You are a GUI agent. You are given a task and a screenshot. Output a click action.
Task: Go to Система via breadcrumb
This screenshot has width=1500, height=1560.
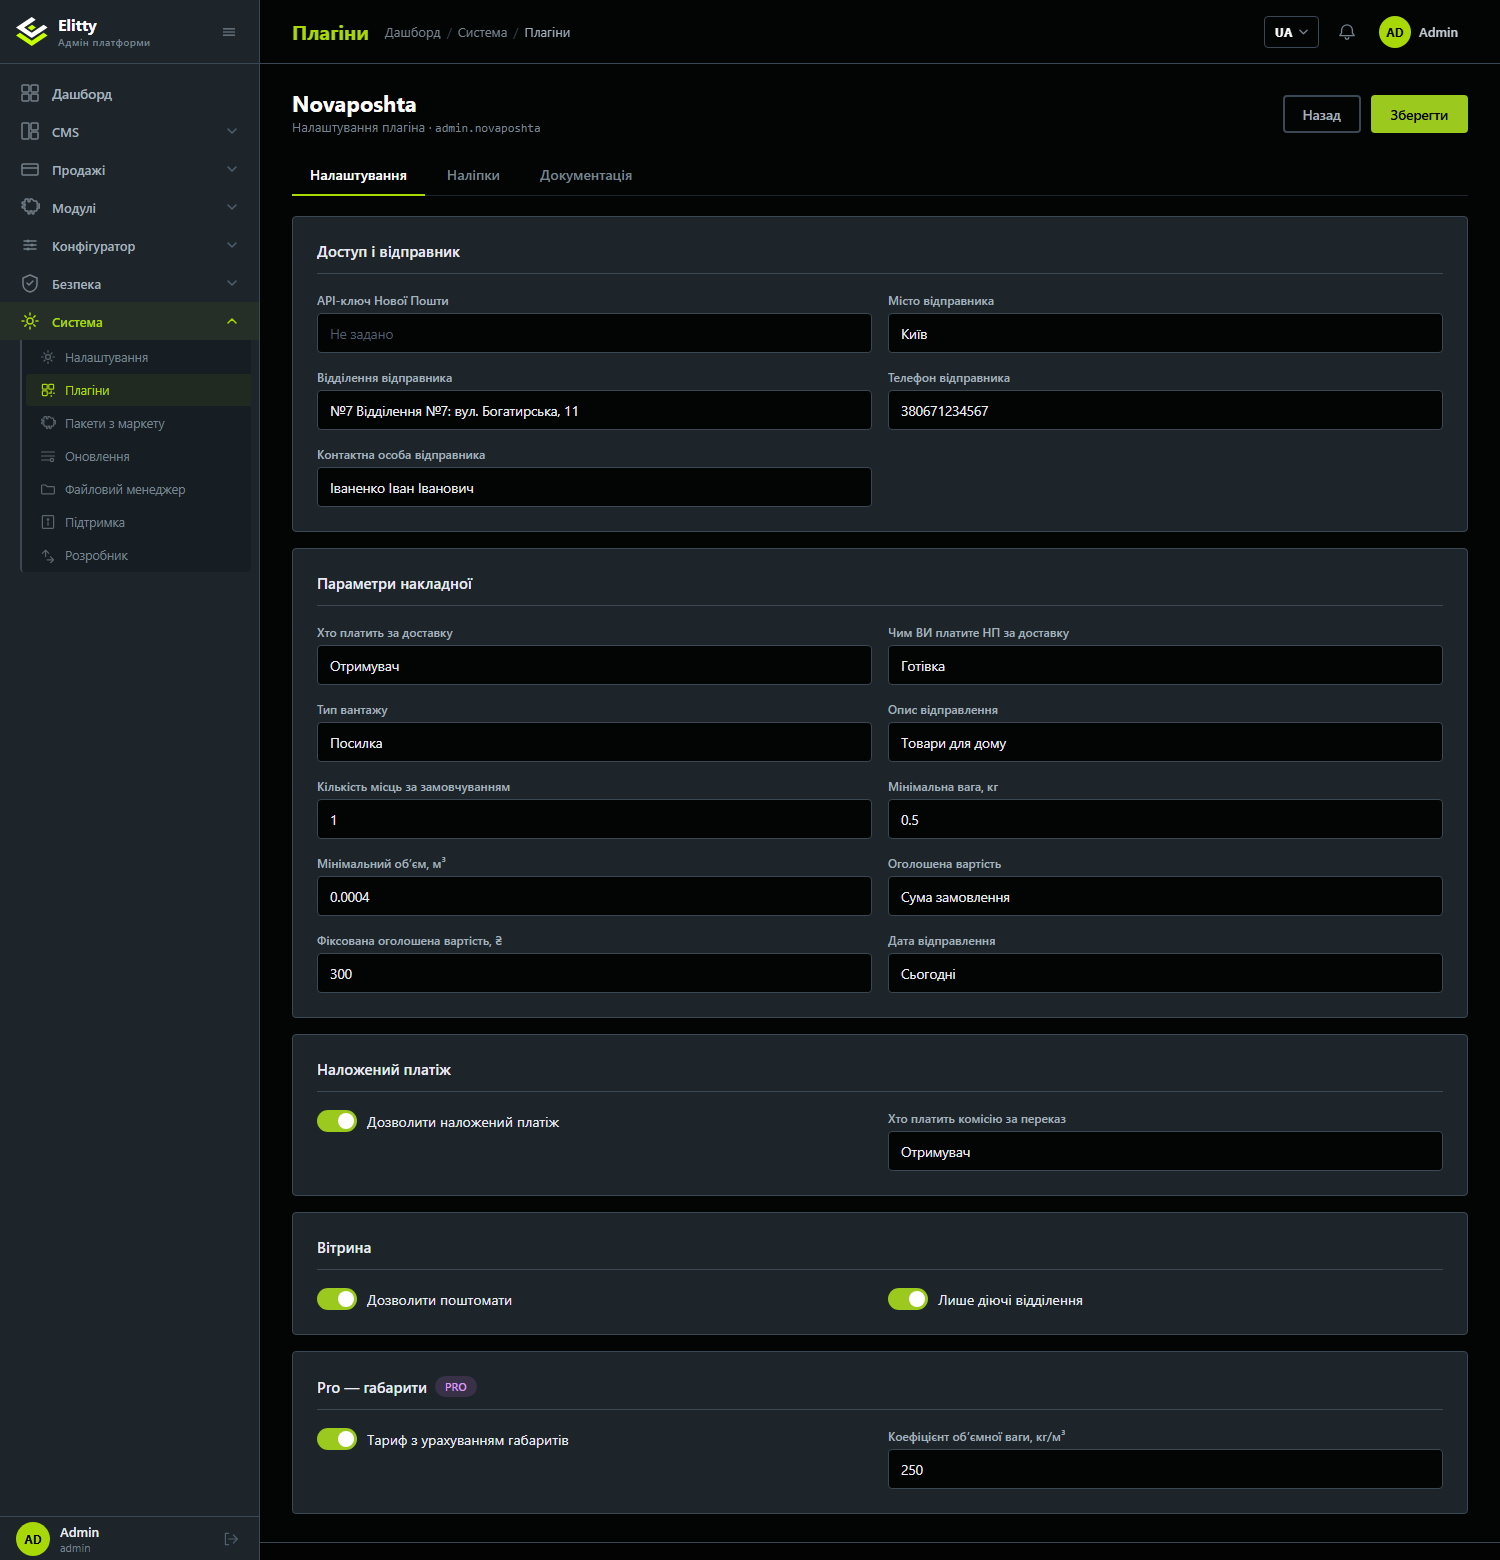482,33
